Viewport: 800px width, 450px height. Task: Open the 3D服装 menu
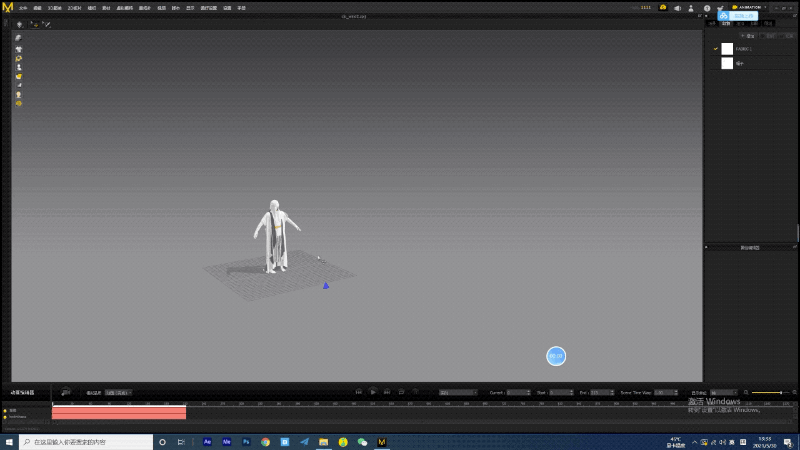(55, 8)
